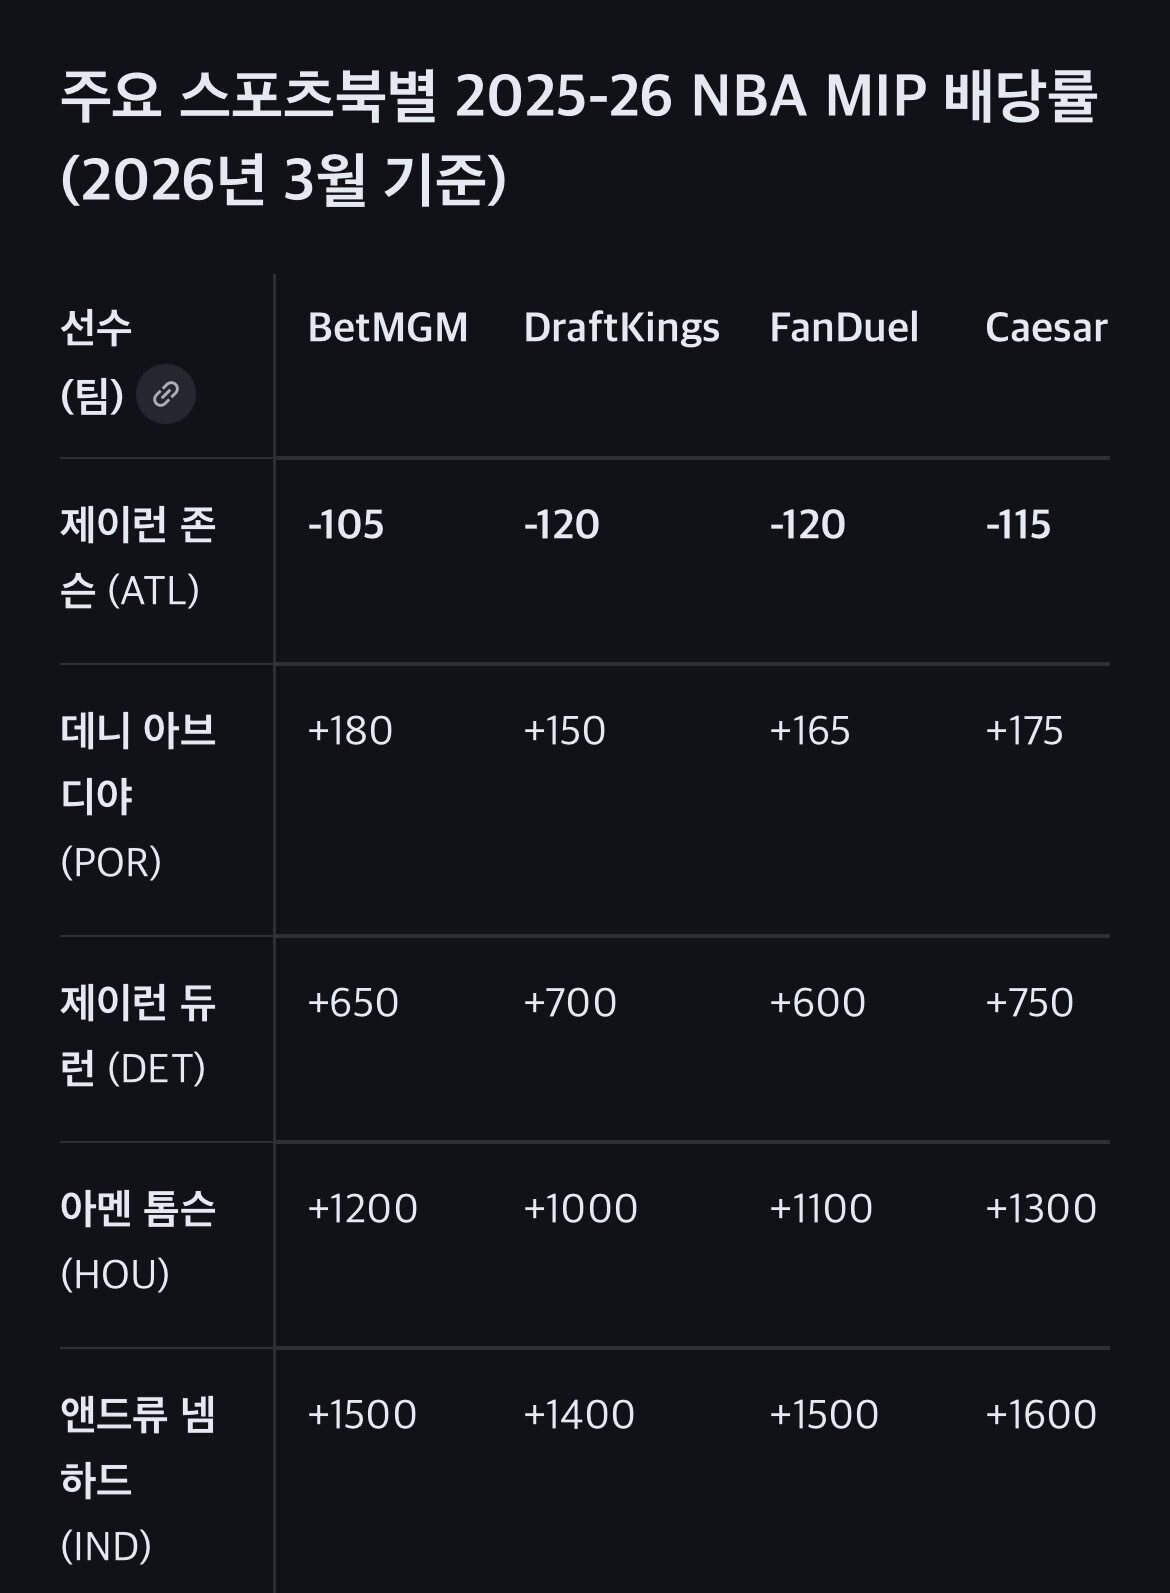Click the -105 BetMGM odds cell

346,525
